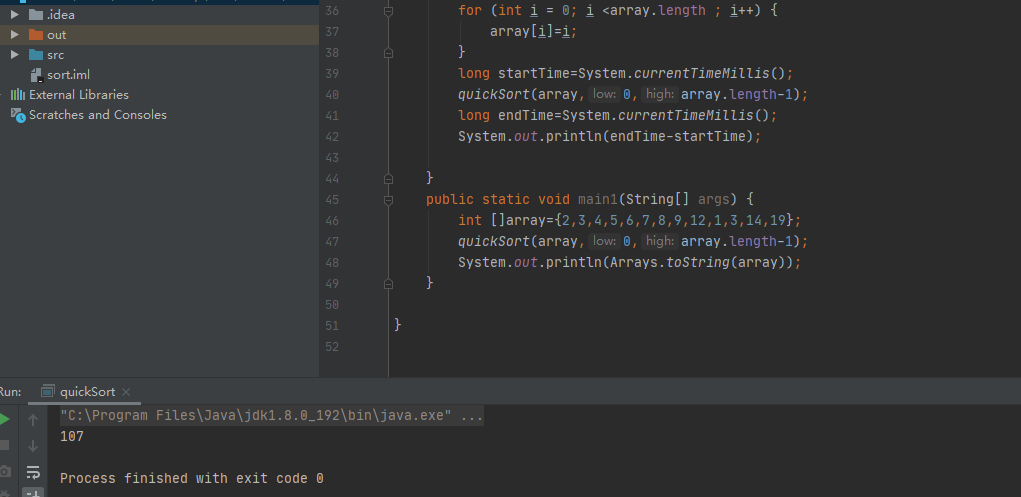This screenshot has height=497, width=1021.
Task: Rerun quickSort with the green play icon
Action: [4, 419]
